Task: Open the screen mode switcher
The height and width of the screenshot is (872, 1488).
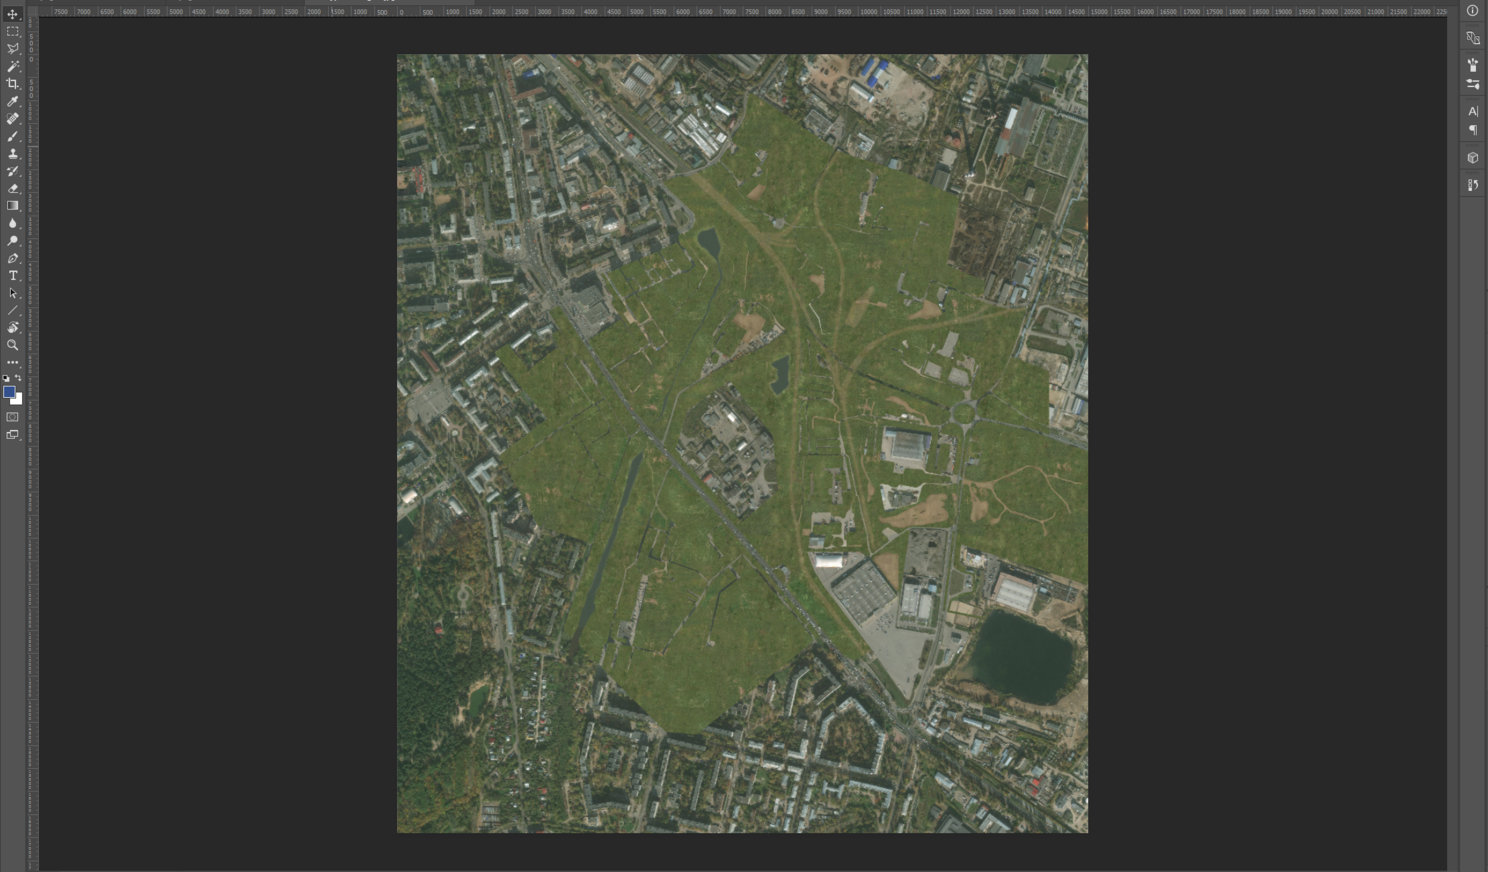Action: coord(13,435)
